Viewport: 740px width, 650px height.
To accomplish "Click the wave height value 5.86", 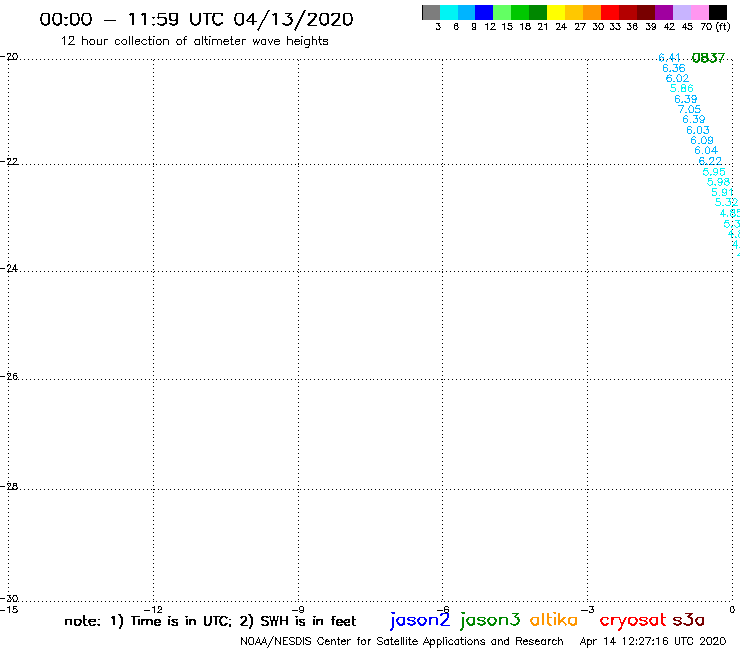I will coord(681,88).
